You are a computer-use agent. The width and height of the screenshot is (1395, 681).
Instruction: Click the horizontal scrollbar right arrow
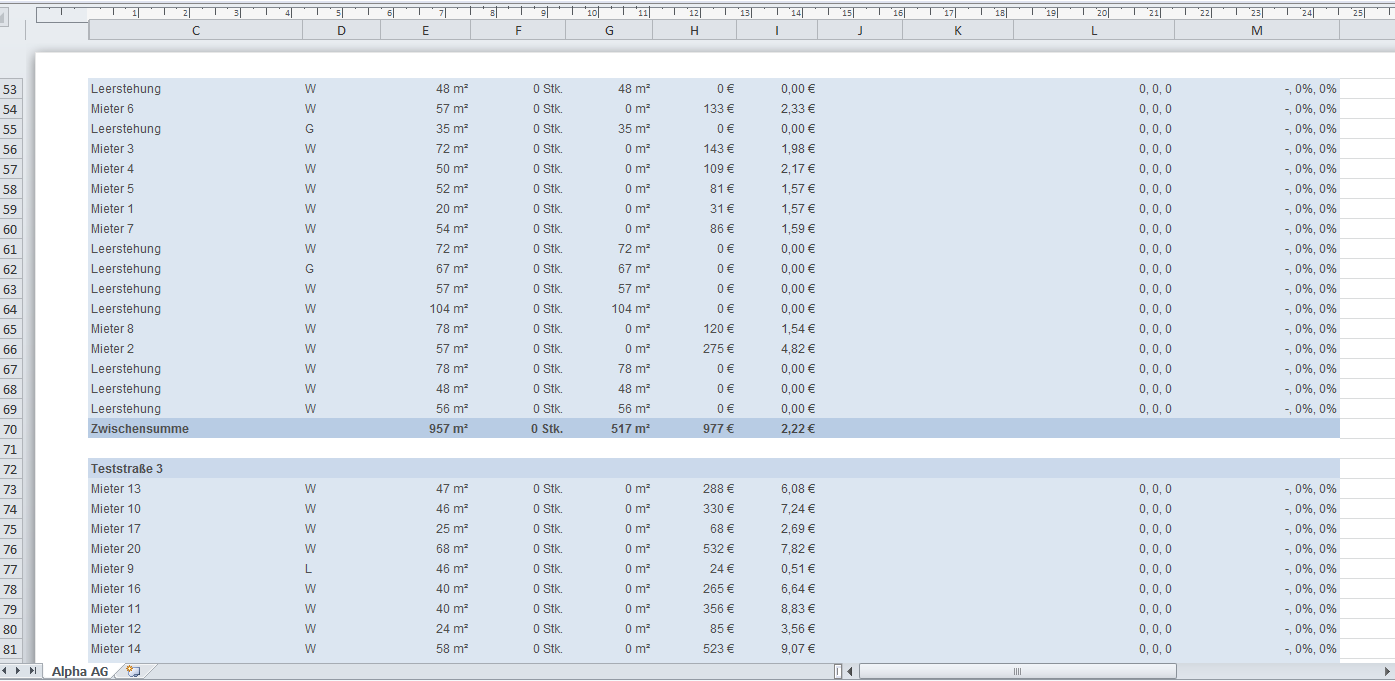click(x=1386, y=671)
